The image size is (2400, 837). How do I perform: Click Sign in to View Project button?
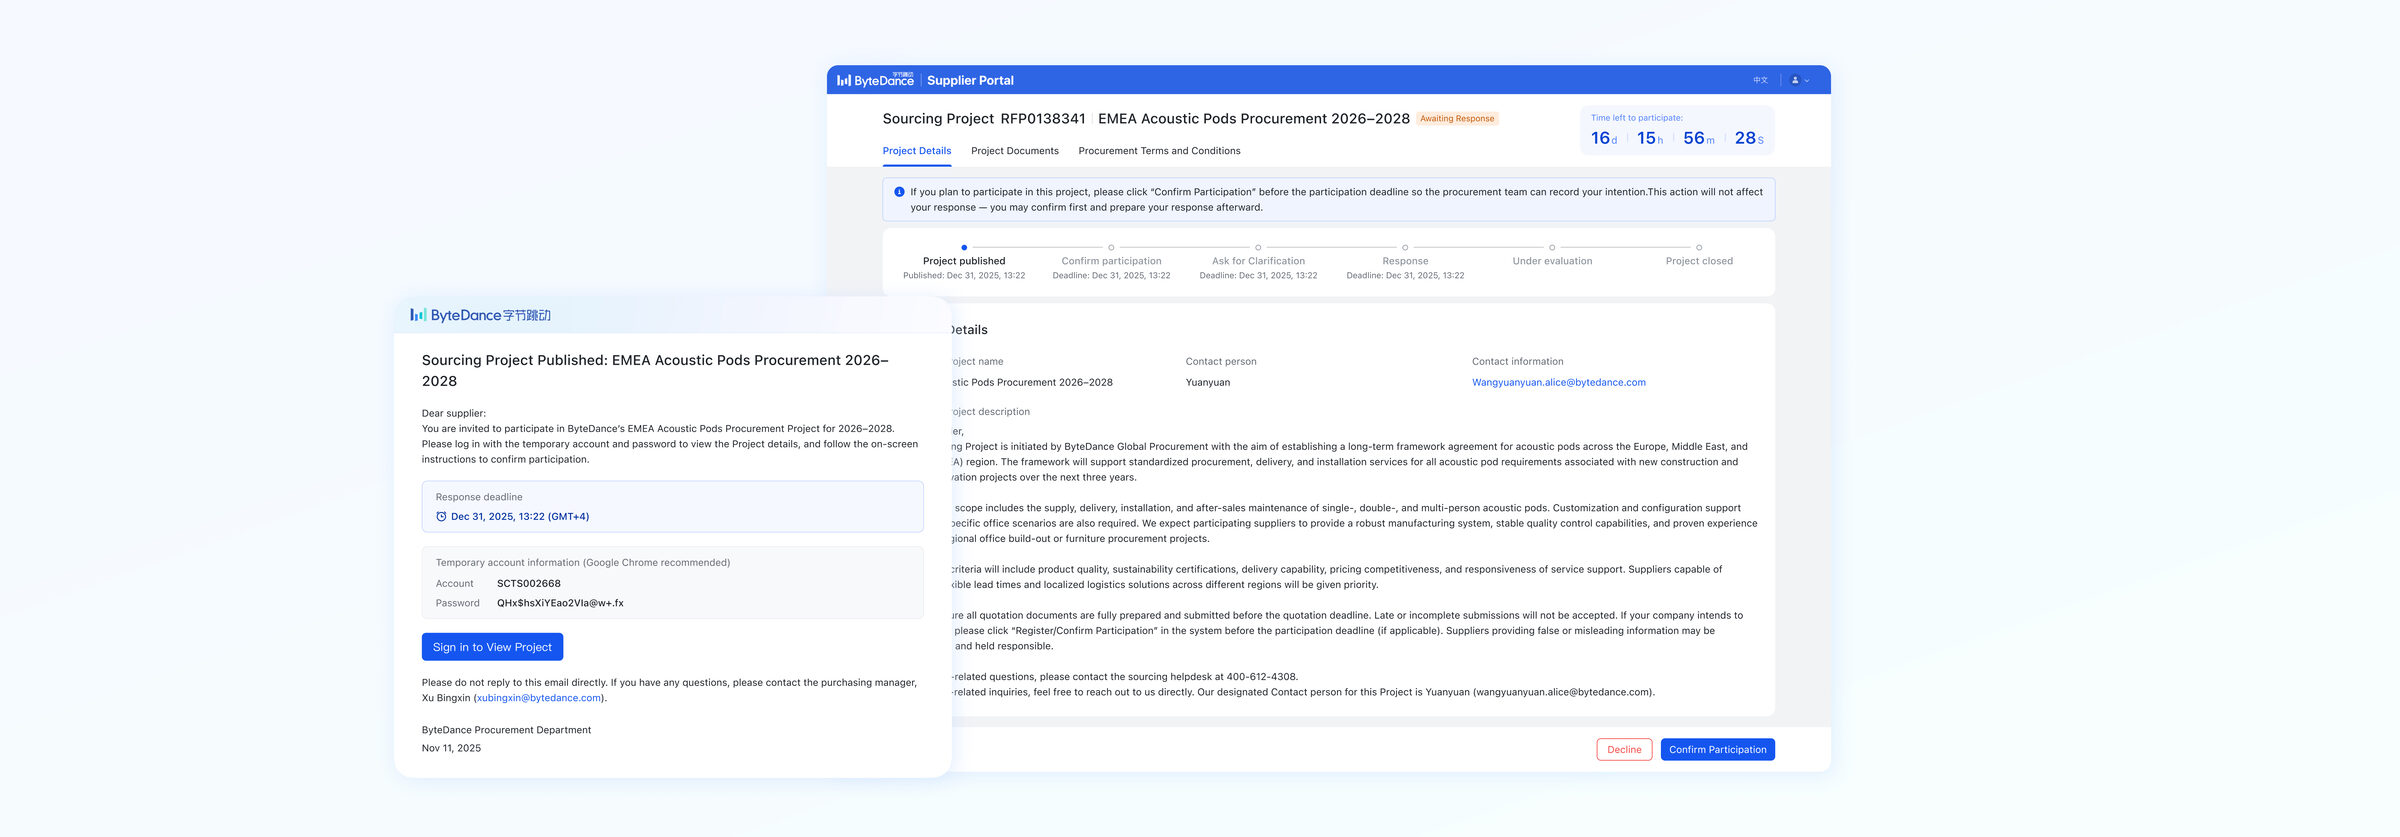point(492,647)
